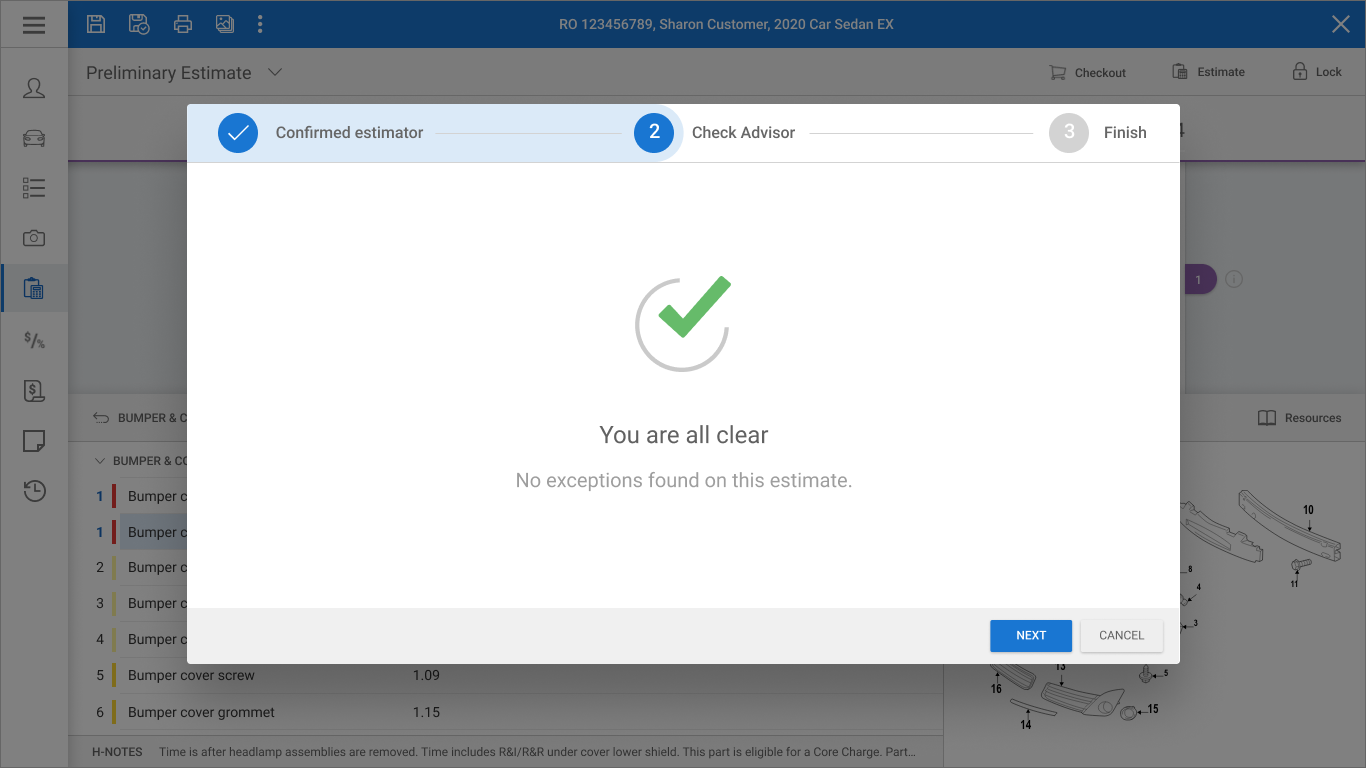The width and height of the screenshot is (1366, 768).
Task: Open the image gallery toolbar icon
Action: coord(225,24)
